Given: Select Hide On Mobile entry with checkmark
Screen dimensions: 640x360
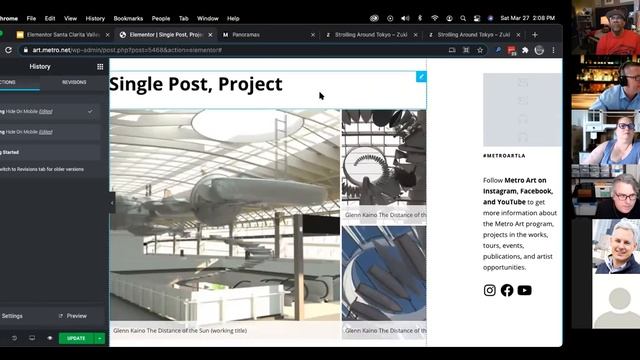Looking at the screenshot, I should pyautogui.click(x=50, y=111).
